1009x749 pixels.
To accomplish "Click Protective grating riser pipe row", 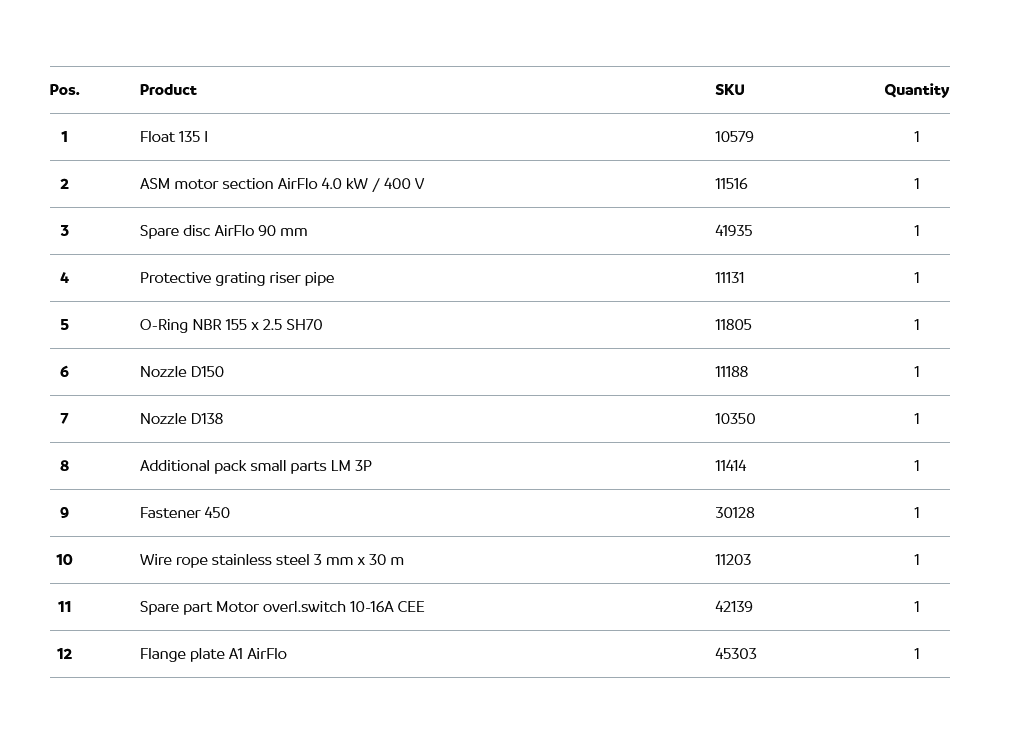I will pyautogui.click(x=236, y=278).
